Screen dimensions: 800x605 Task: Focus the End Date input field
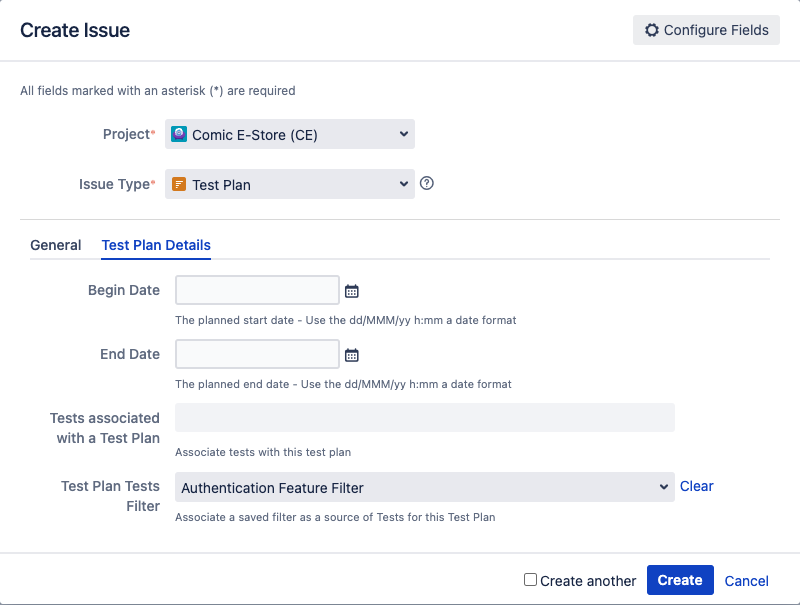coord(257,354)
